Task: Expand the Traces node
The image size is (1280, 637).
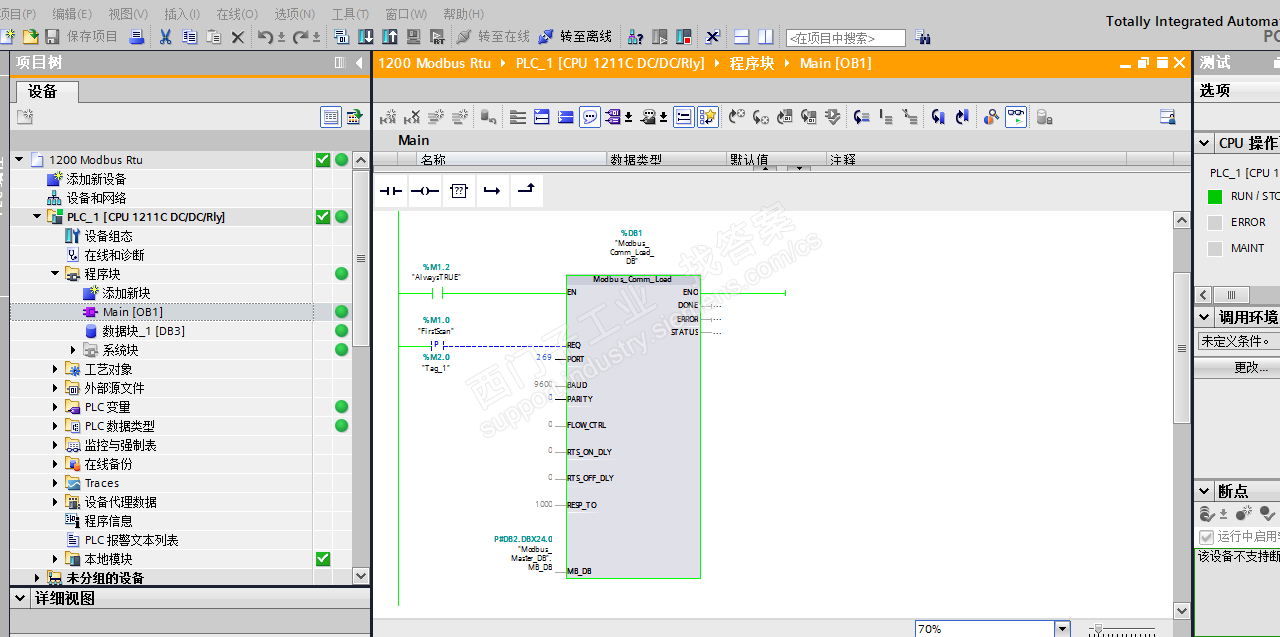Action: (x=56, y=483)
